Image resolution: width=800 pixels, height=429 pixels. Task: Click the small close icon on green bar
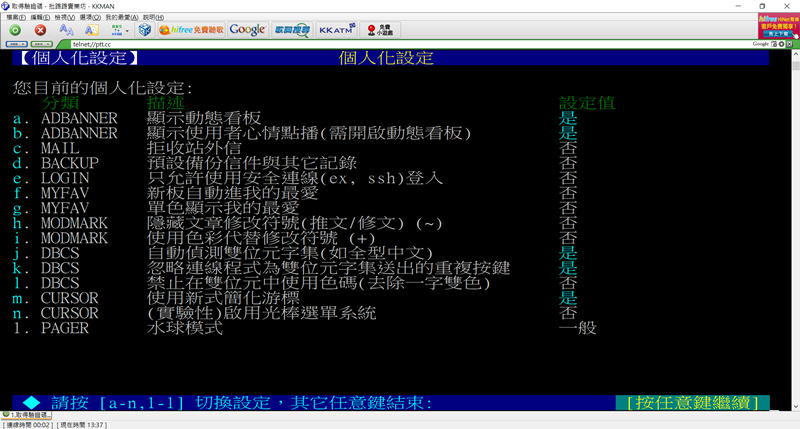(x=789, y=44)
